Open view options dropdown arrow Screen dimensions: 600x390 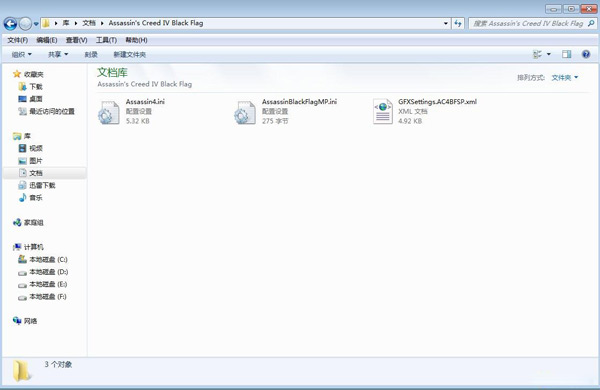coord(549,54)
